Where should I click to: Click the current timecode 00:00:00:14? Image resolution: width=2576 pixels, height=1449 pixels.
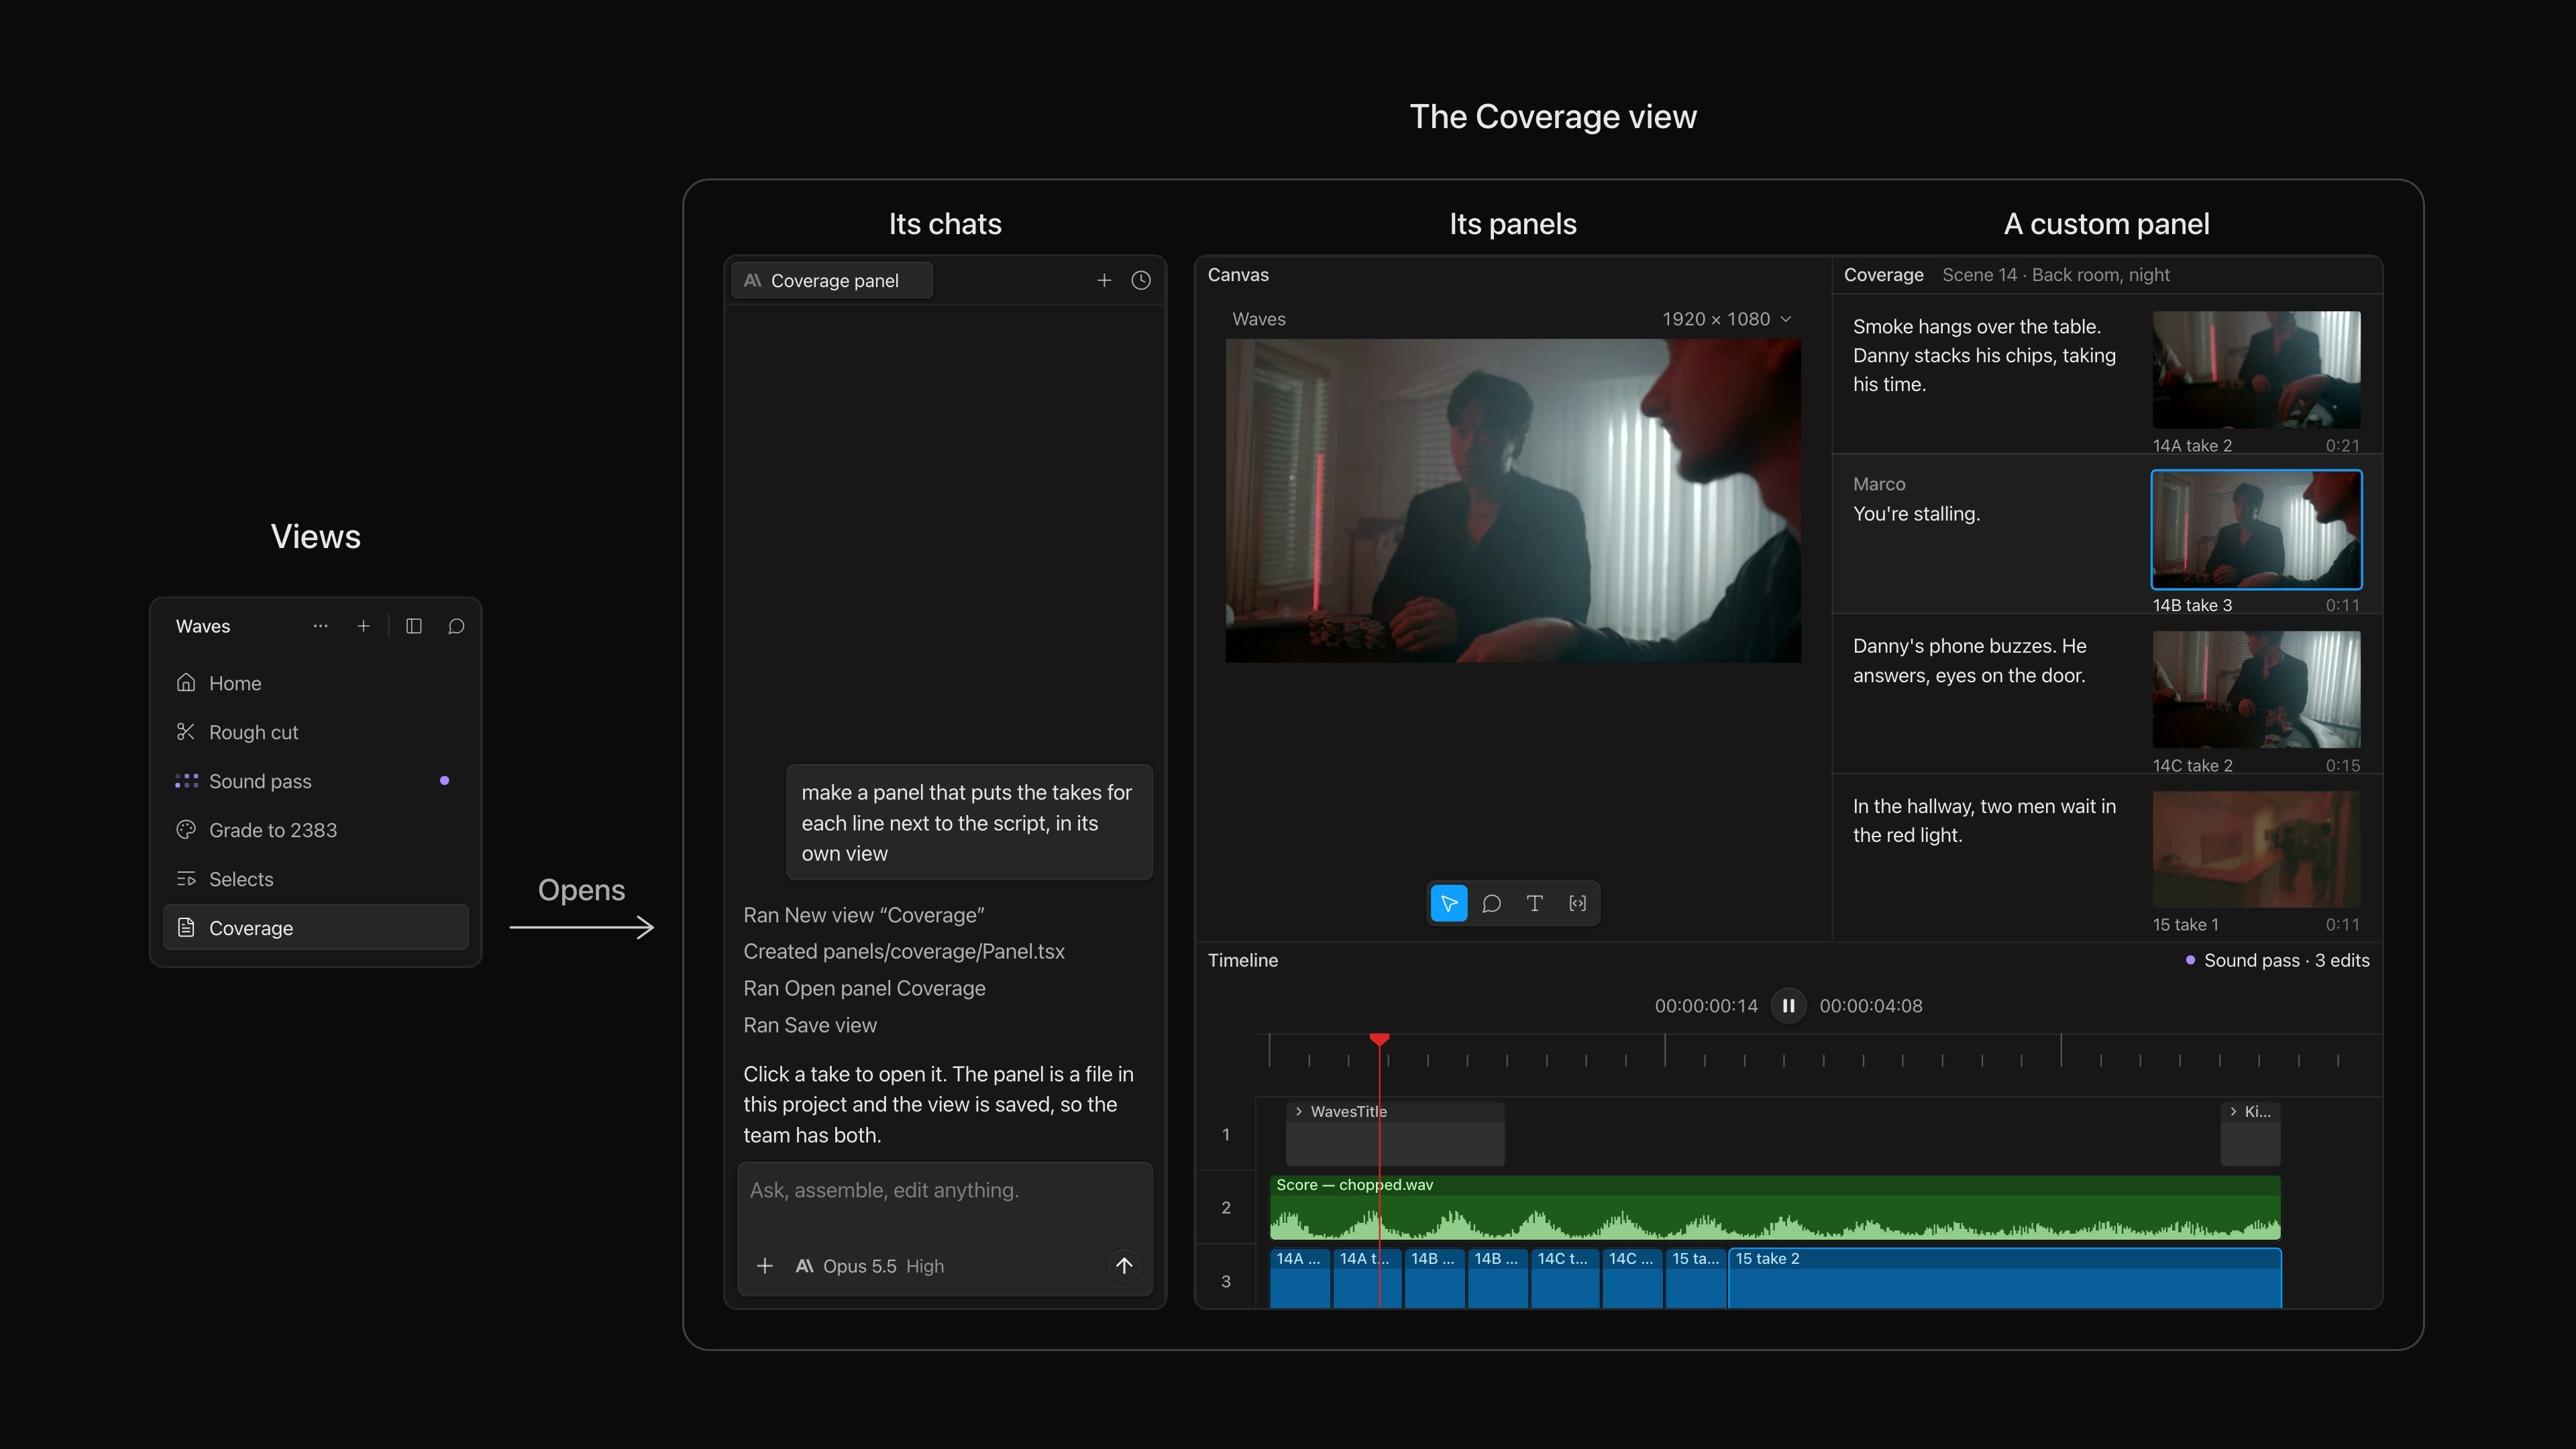(1706, 1006)
